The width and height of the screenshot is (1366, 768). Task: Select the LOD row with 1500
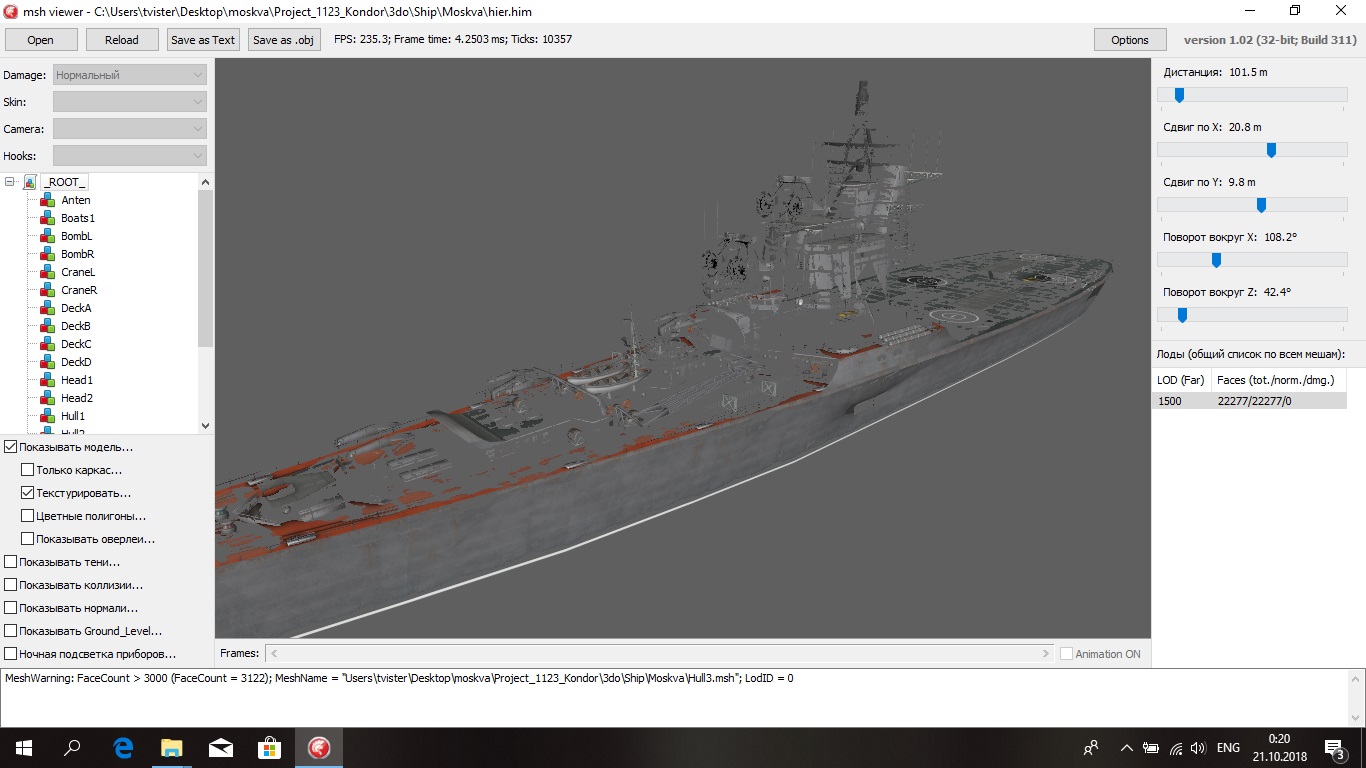click(x=1249, y=401)
